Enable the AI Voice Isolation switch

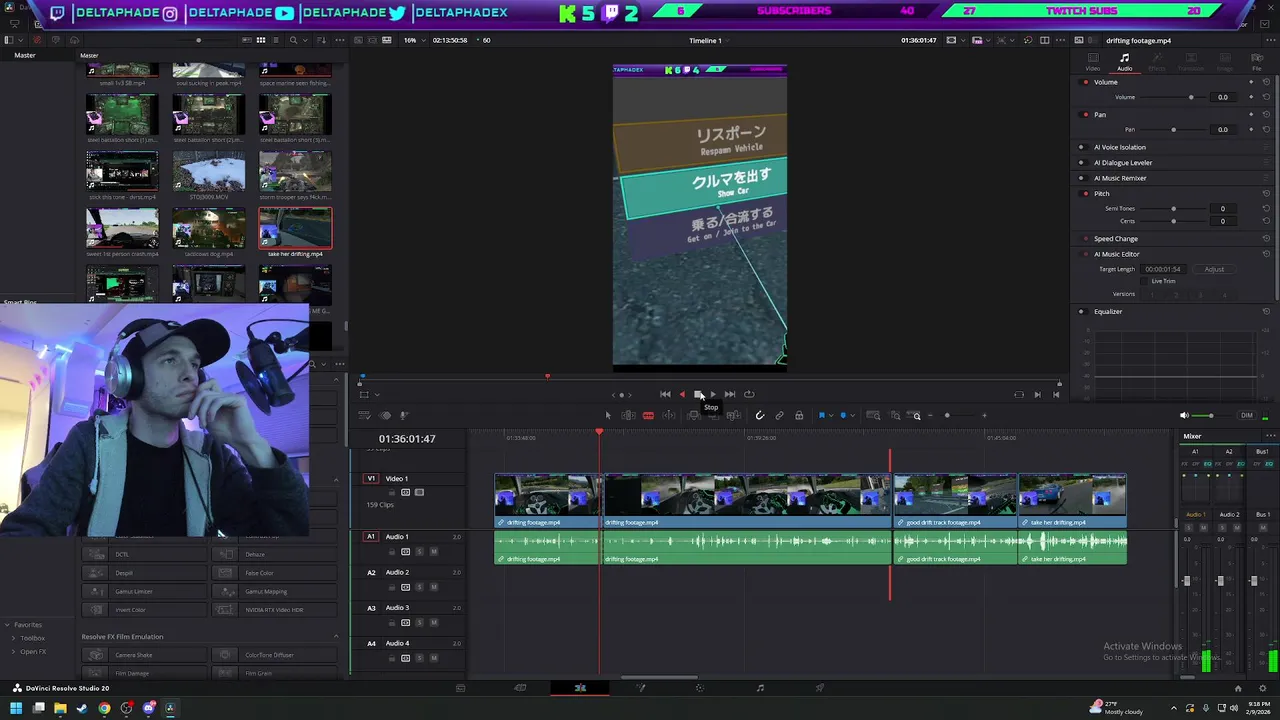click(x=1081, y=147)
